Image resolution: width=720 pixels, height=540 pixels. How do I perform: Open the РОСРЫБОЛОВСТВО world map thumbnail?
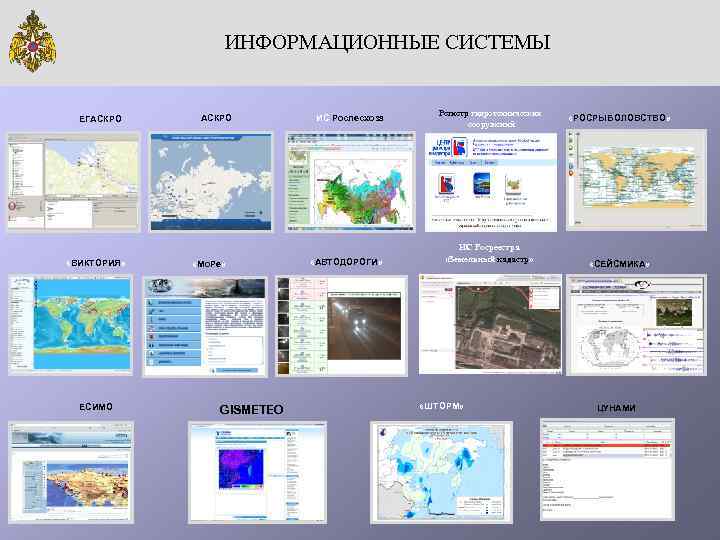(x=636, y=180)
